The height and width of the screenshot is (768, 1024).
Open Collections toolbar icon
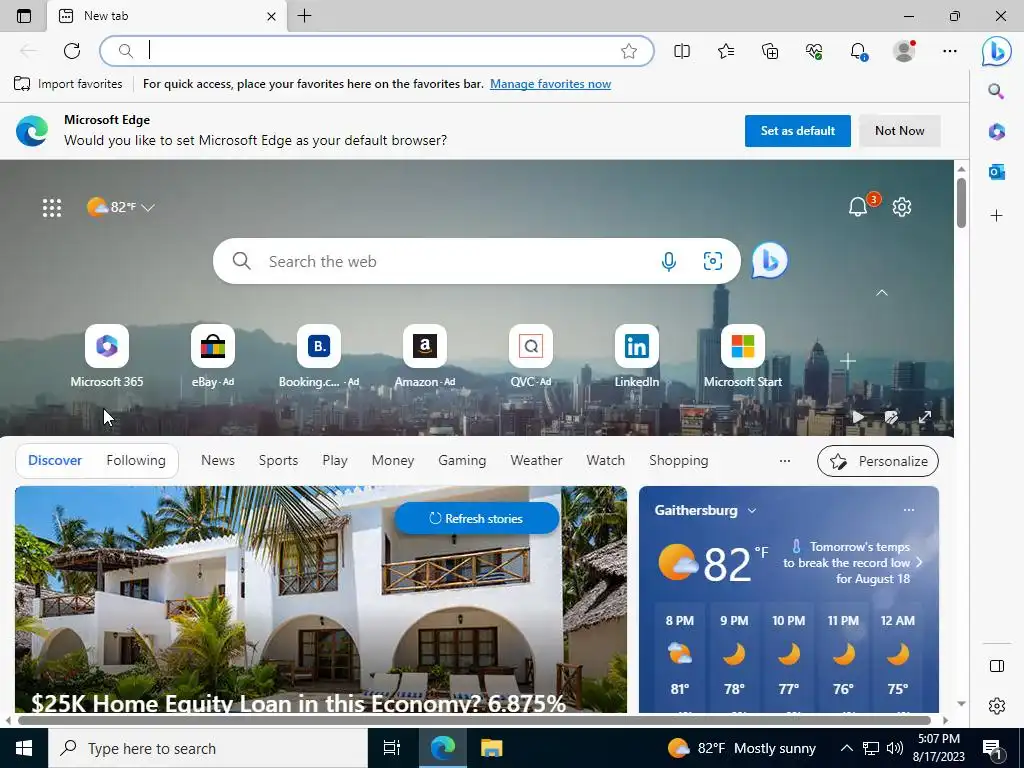pos(770,51)
